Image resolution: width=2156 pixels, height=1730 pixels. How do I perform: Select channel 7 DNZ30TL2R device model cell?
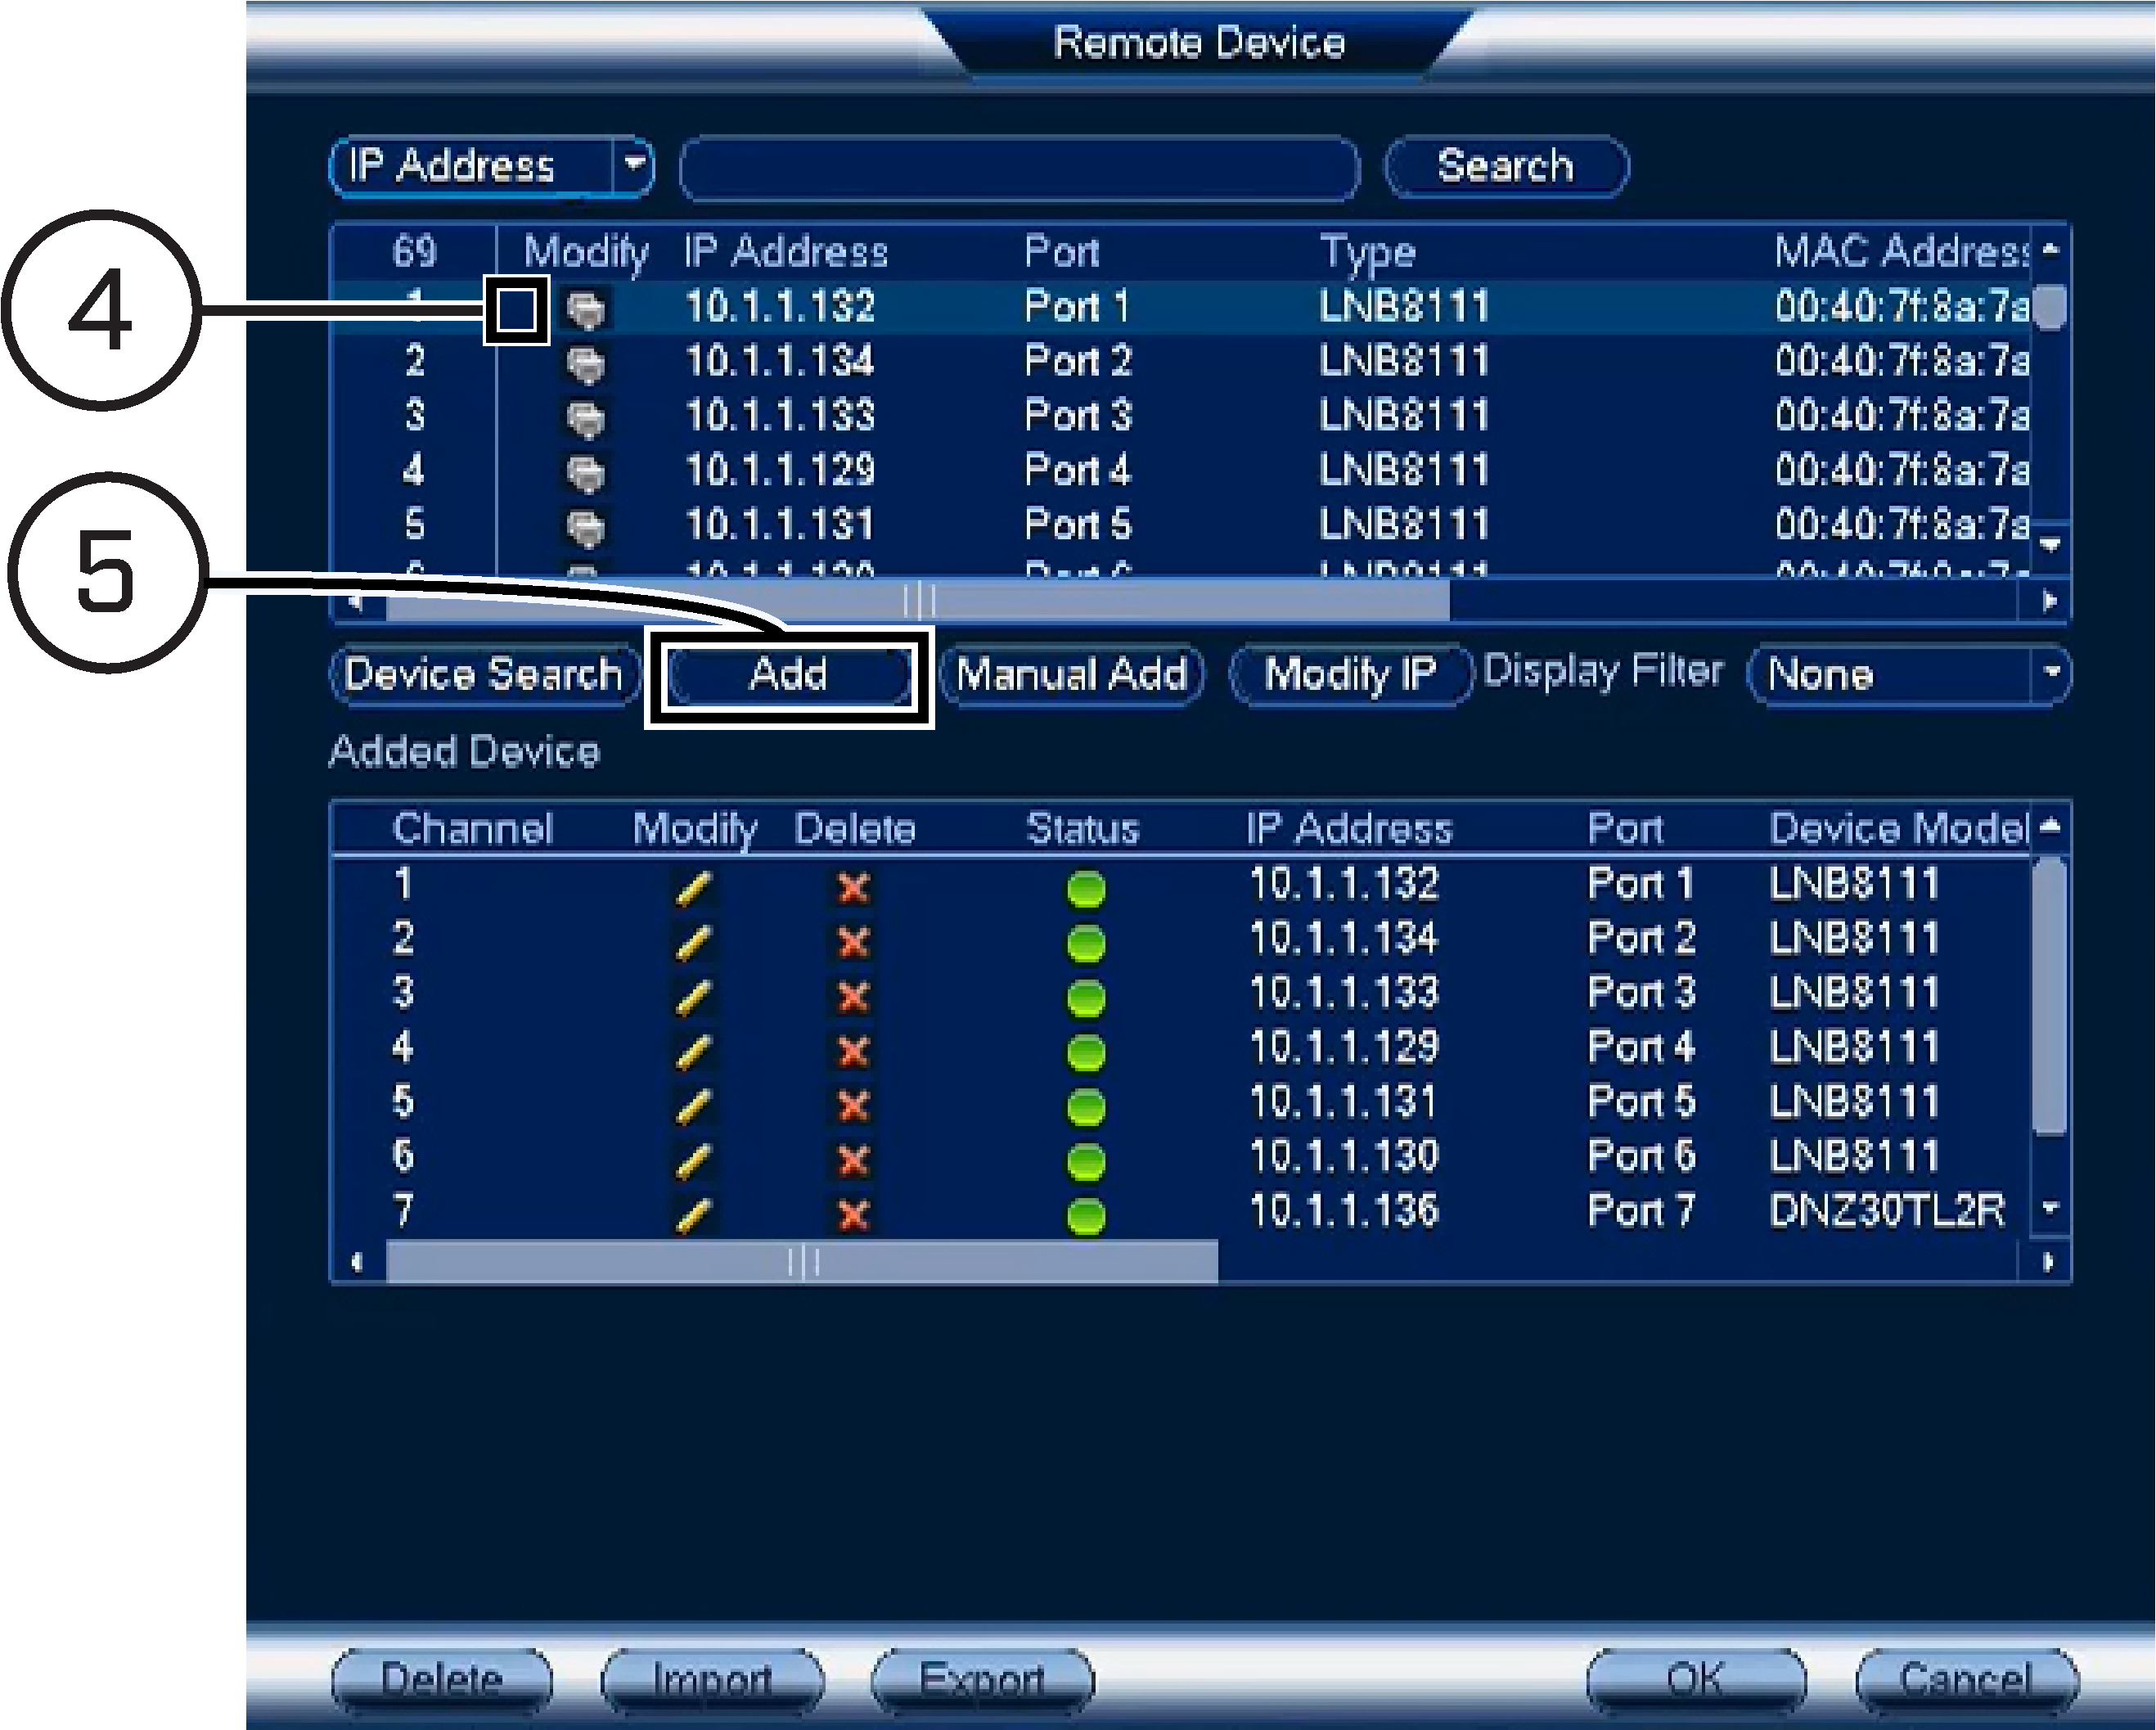pos(1887,1212)
